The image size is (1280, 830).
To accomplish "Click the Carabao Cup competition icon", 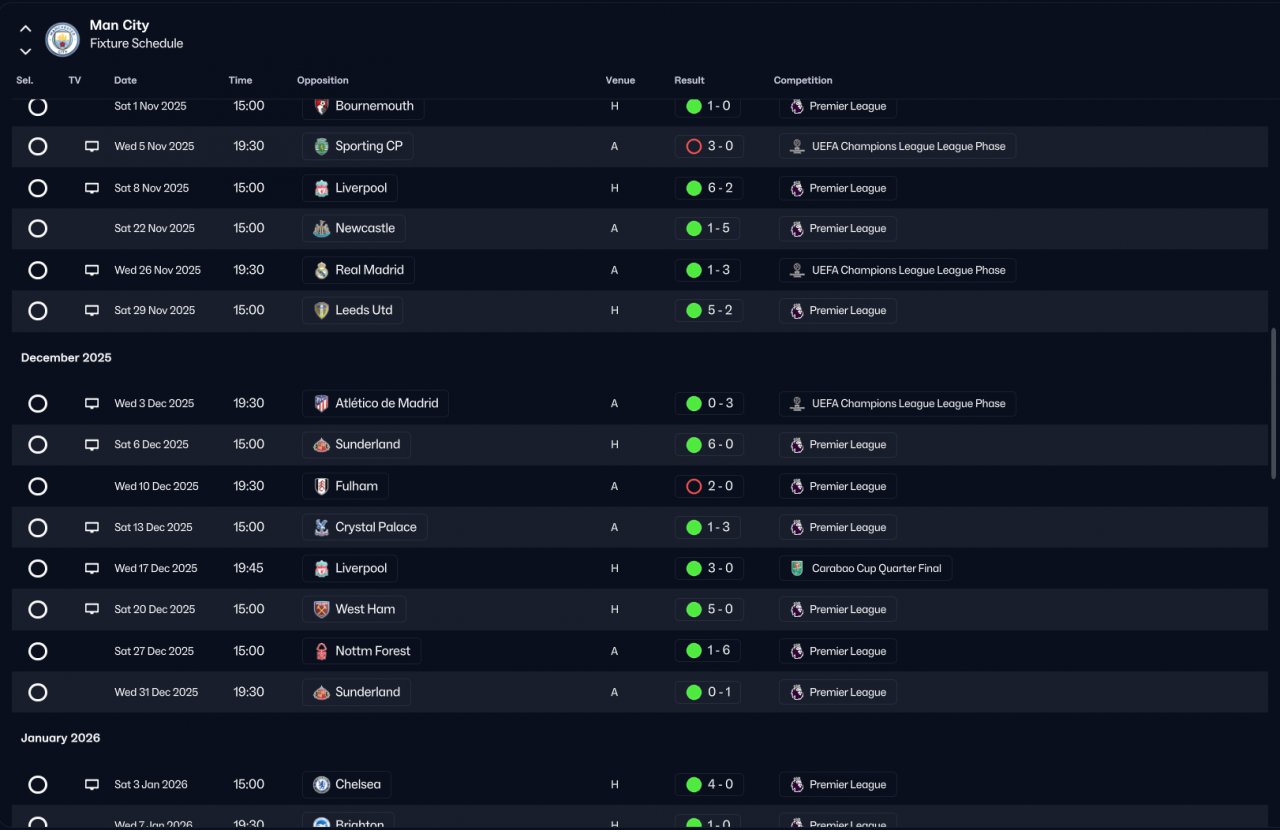I will (x=796, y=568).
